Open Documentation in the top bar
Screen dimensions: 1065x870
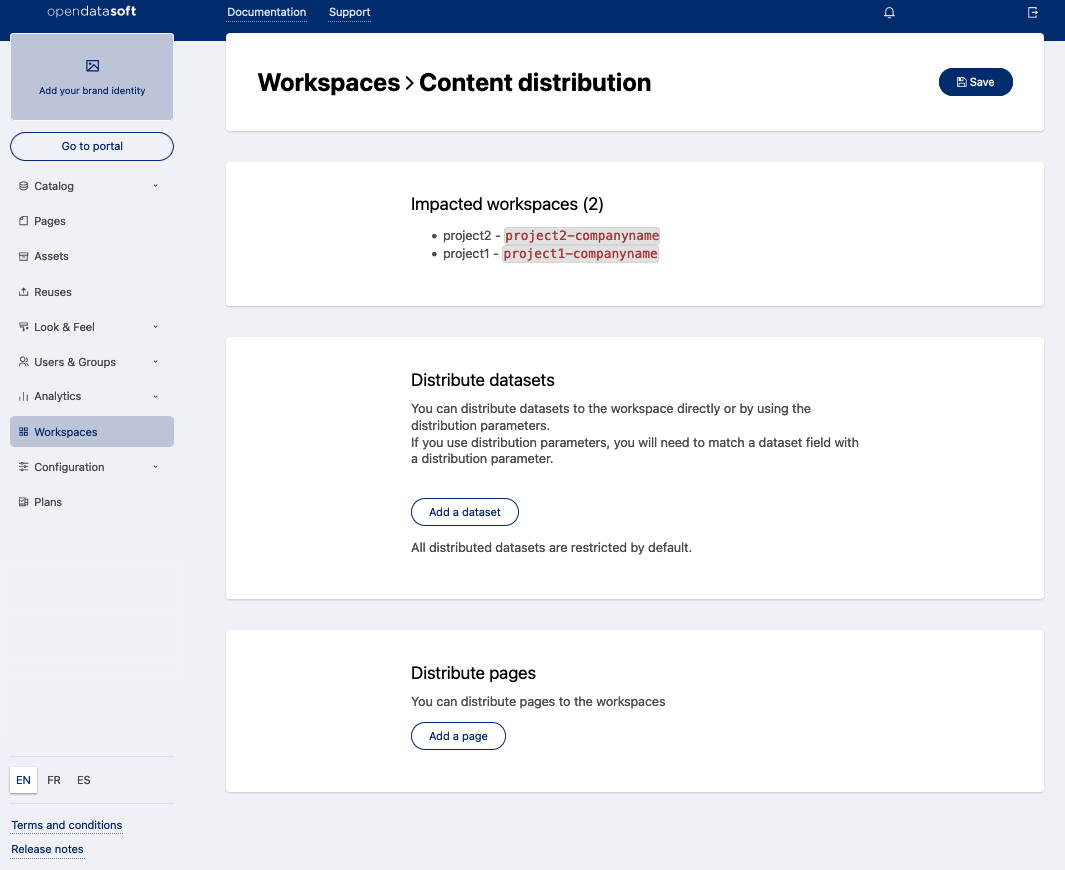tap(267, 13)
